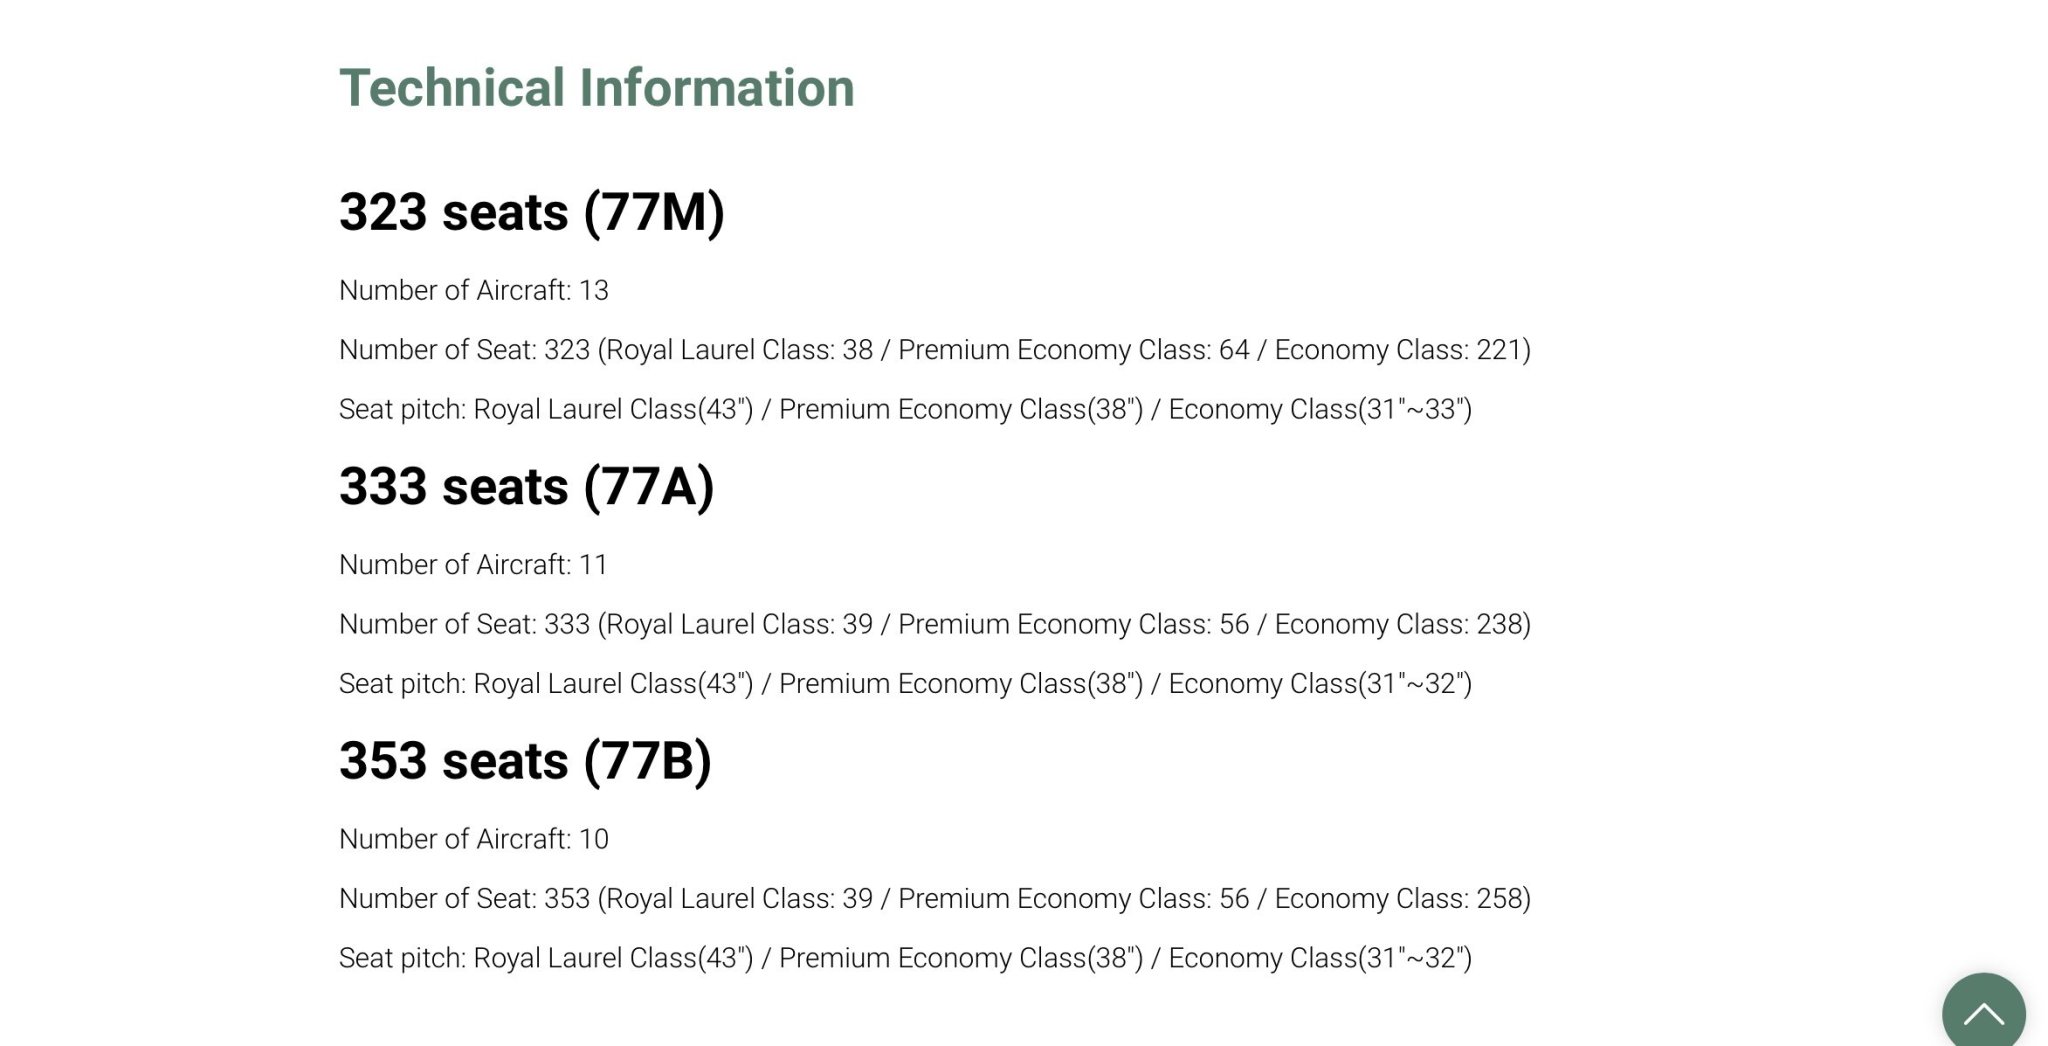Image resolution: width=2048 pixels, height=1046 pixels.
Task: Click Royal Laurel Class: 38 text
Action: [x=740, y=350]
